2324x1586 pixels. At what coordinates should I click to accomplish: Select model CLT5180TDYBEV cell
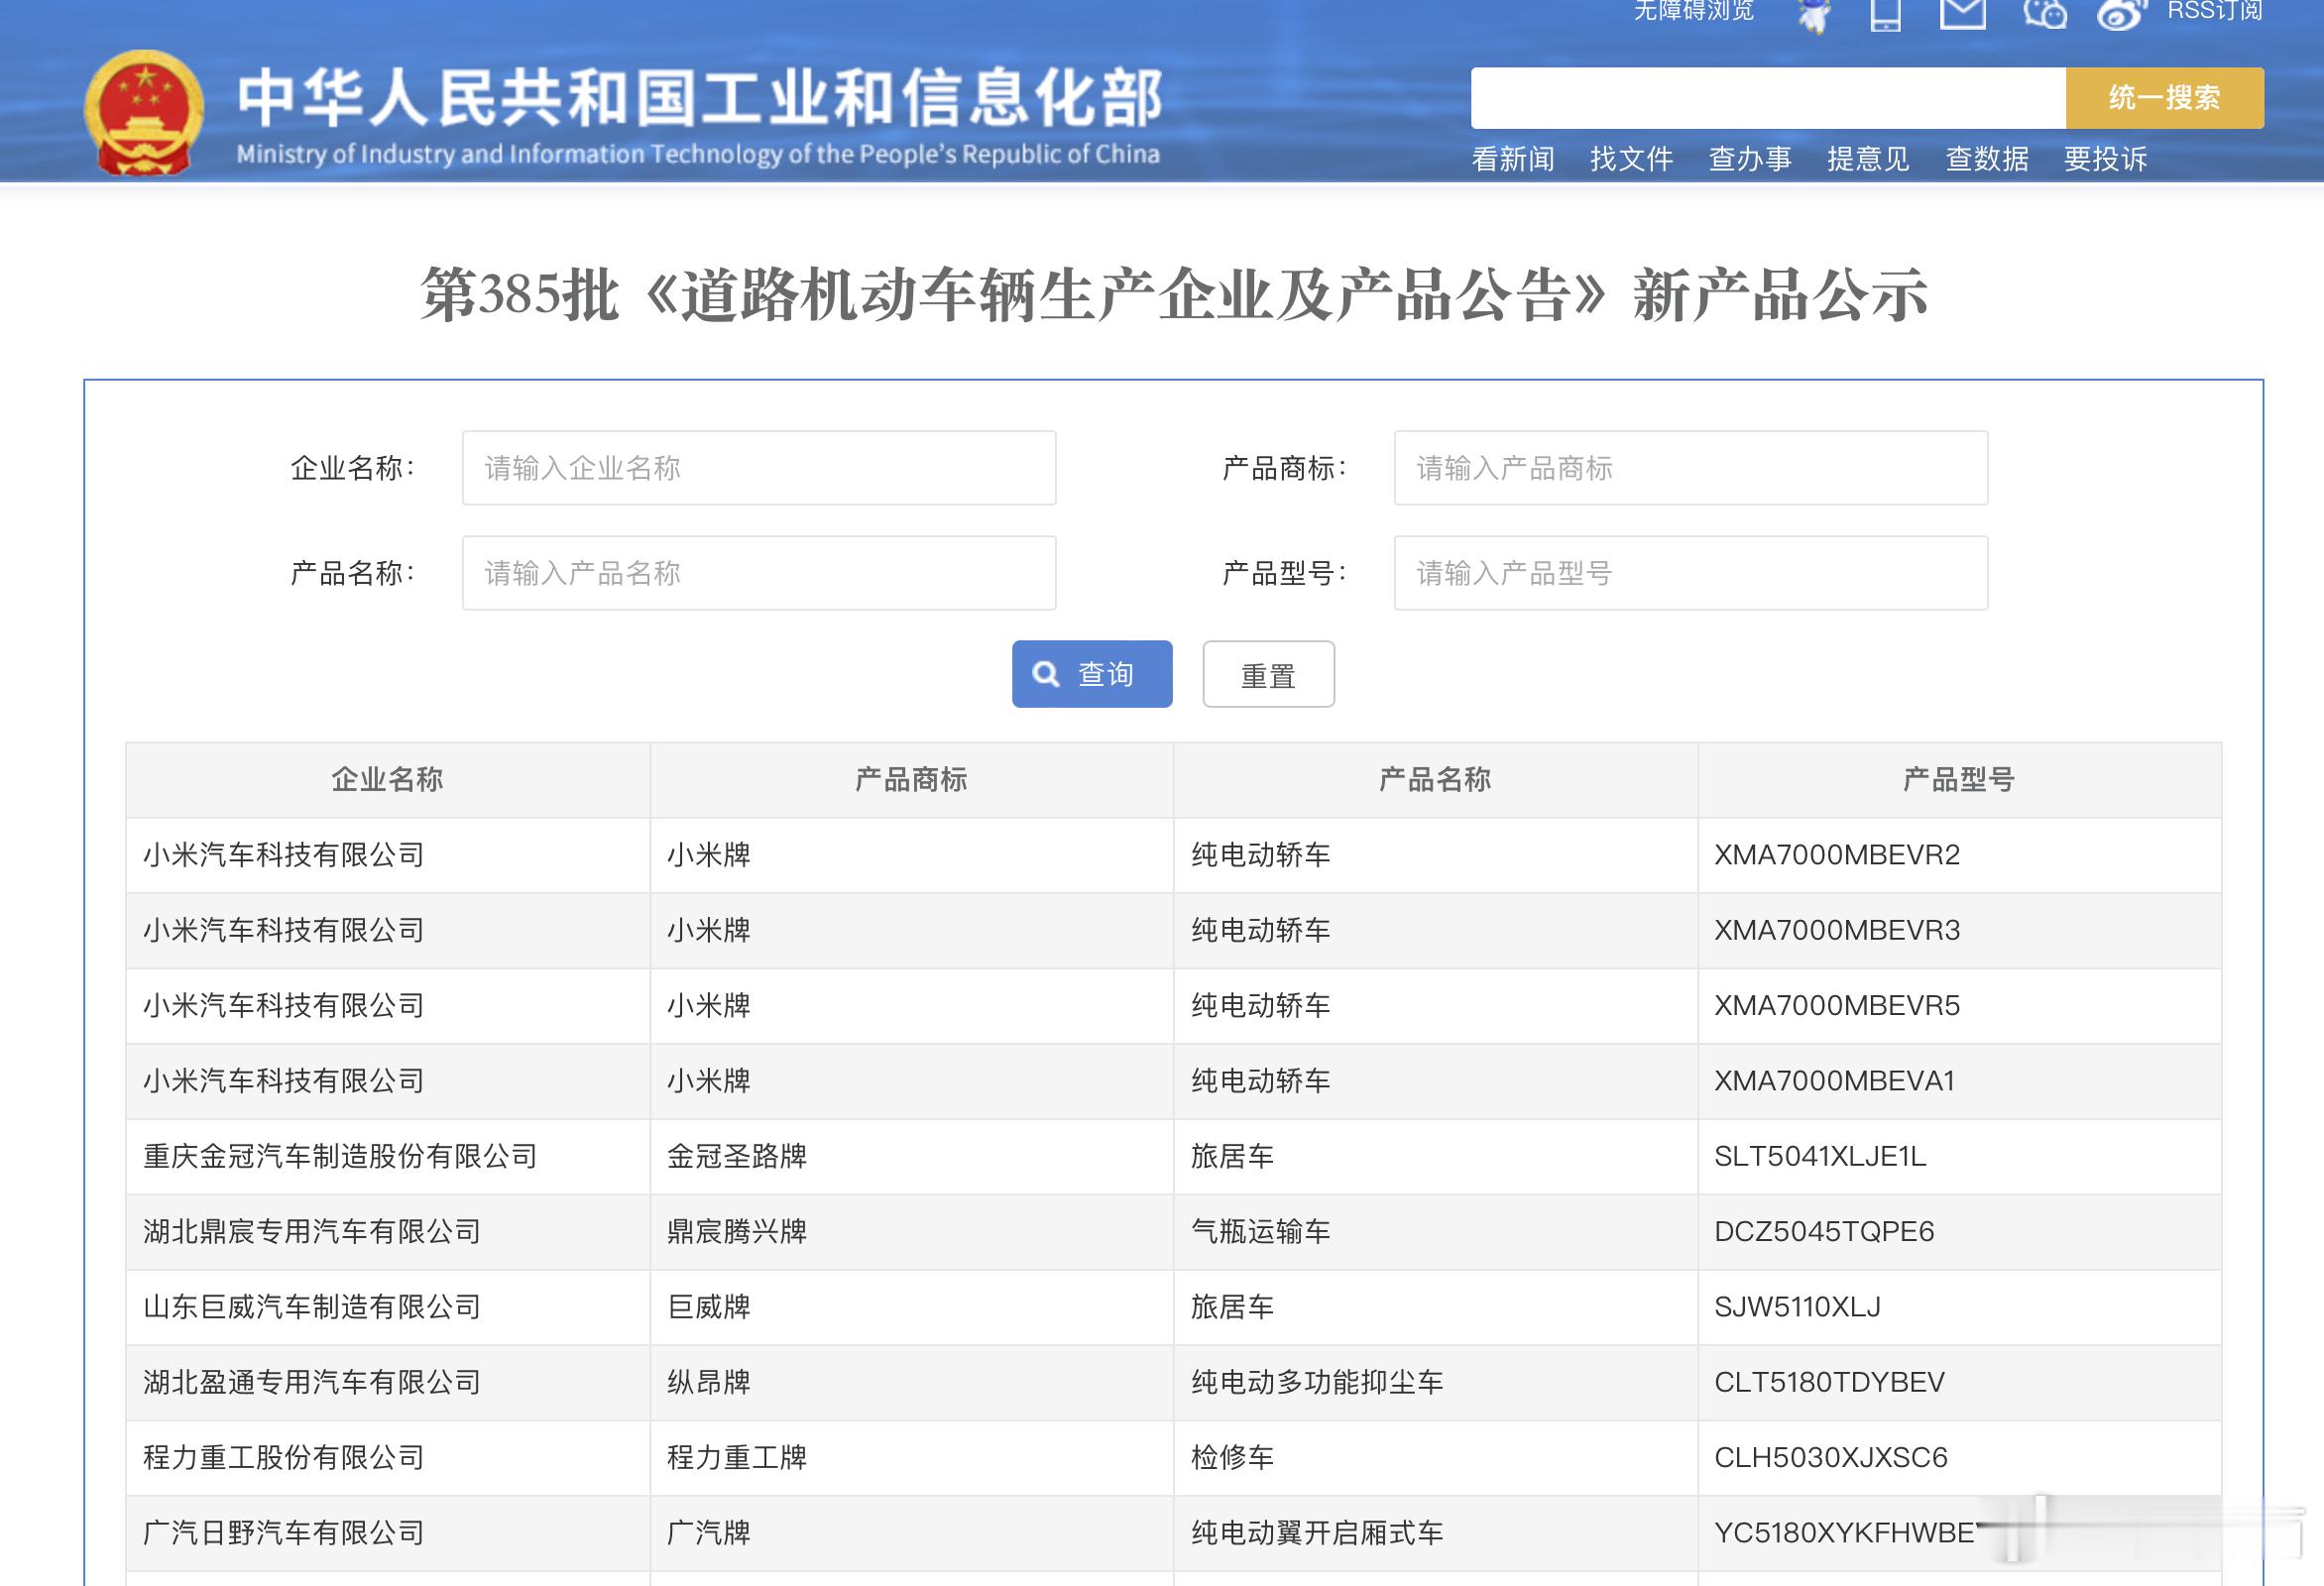(1958, 1382)
